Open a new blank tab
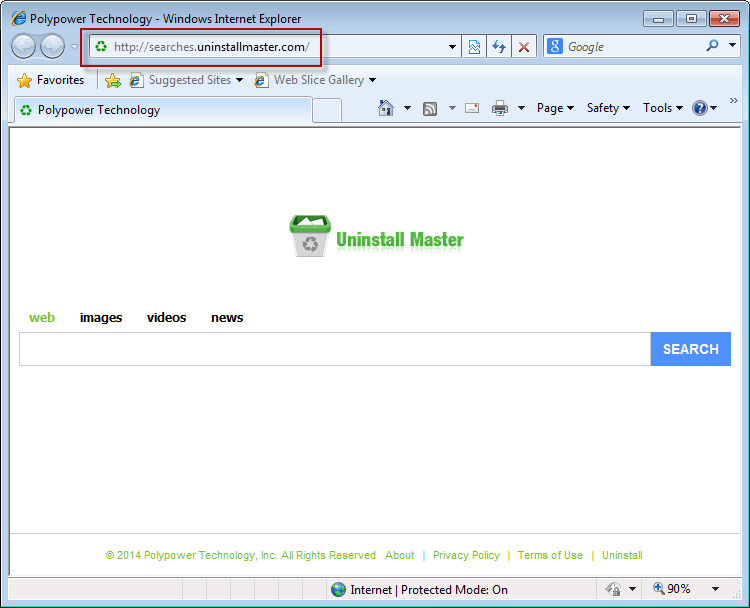 [x=327, y=111]
